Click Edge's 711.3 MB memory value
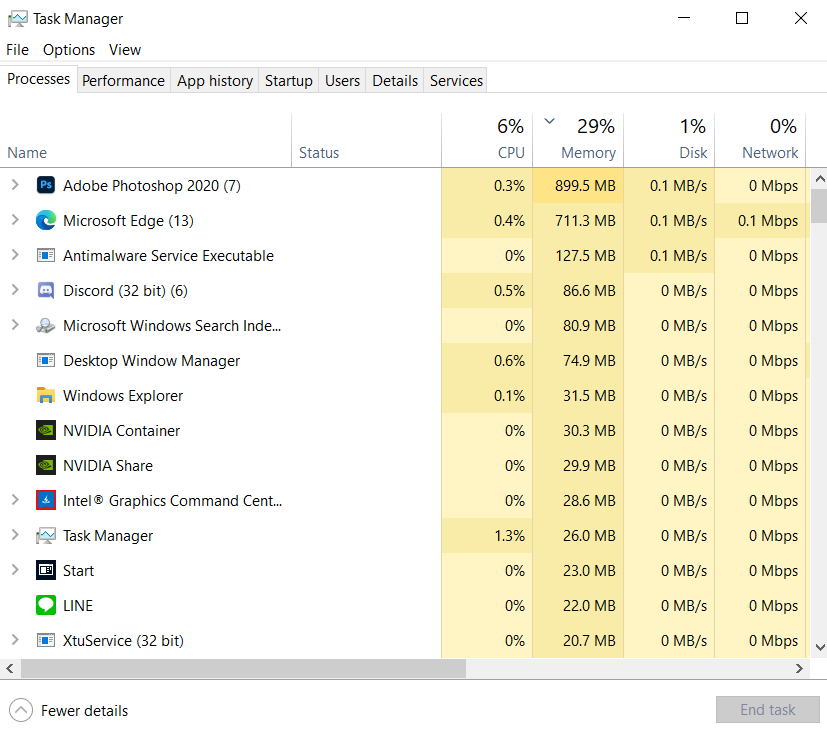 [585, 221]
